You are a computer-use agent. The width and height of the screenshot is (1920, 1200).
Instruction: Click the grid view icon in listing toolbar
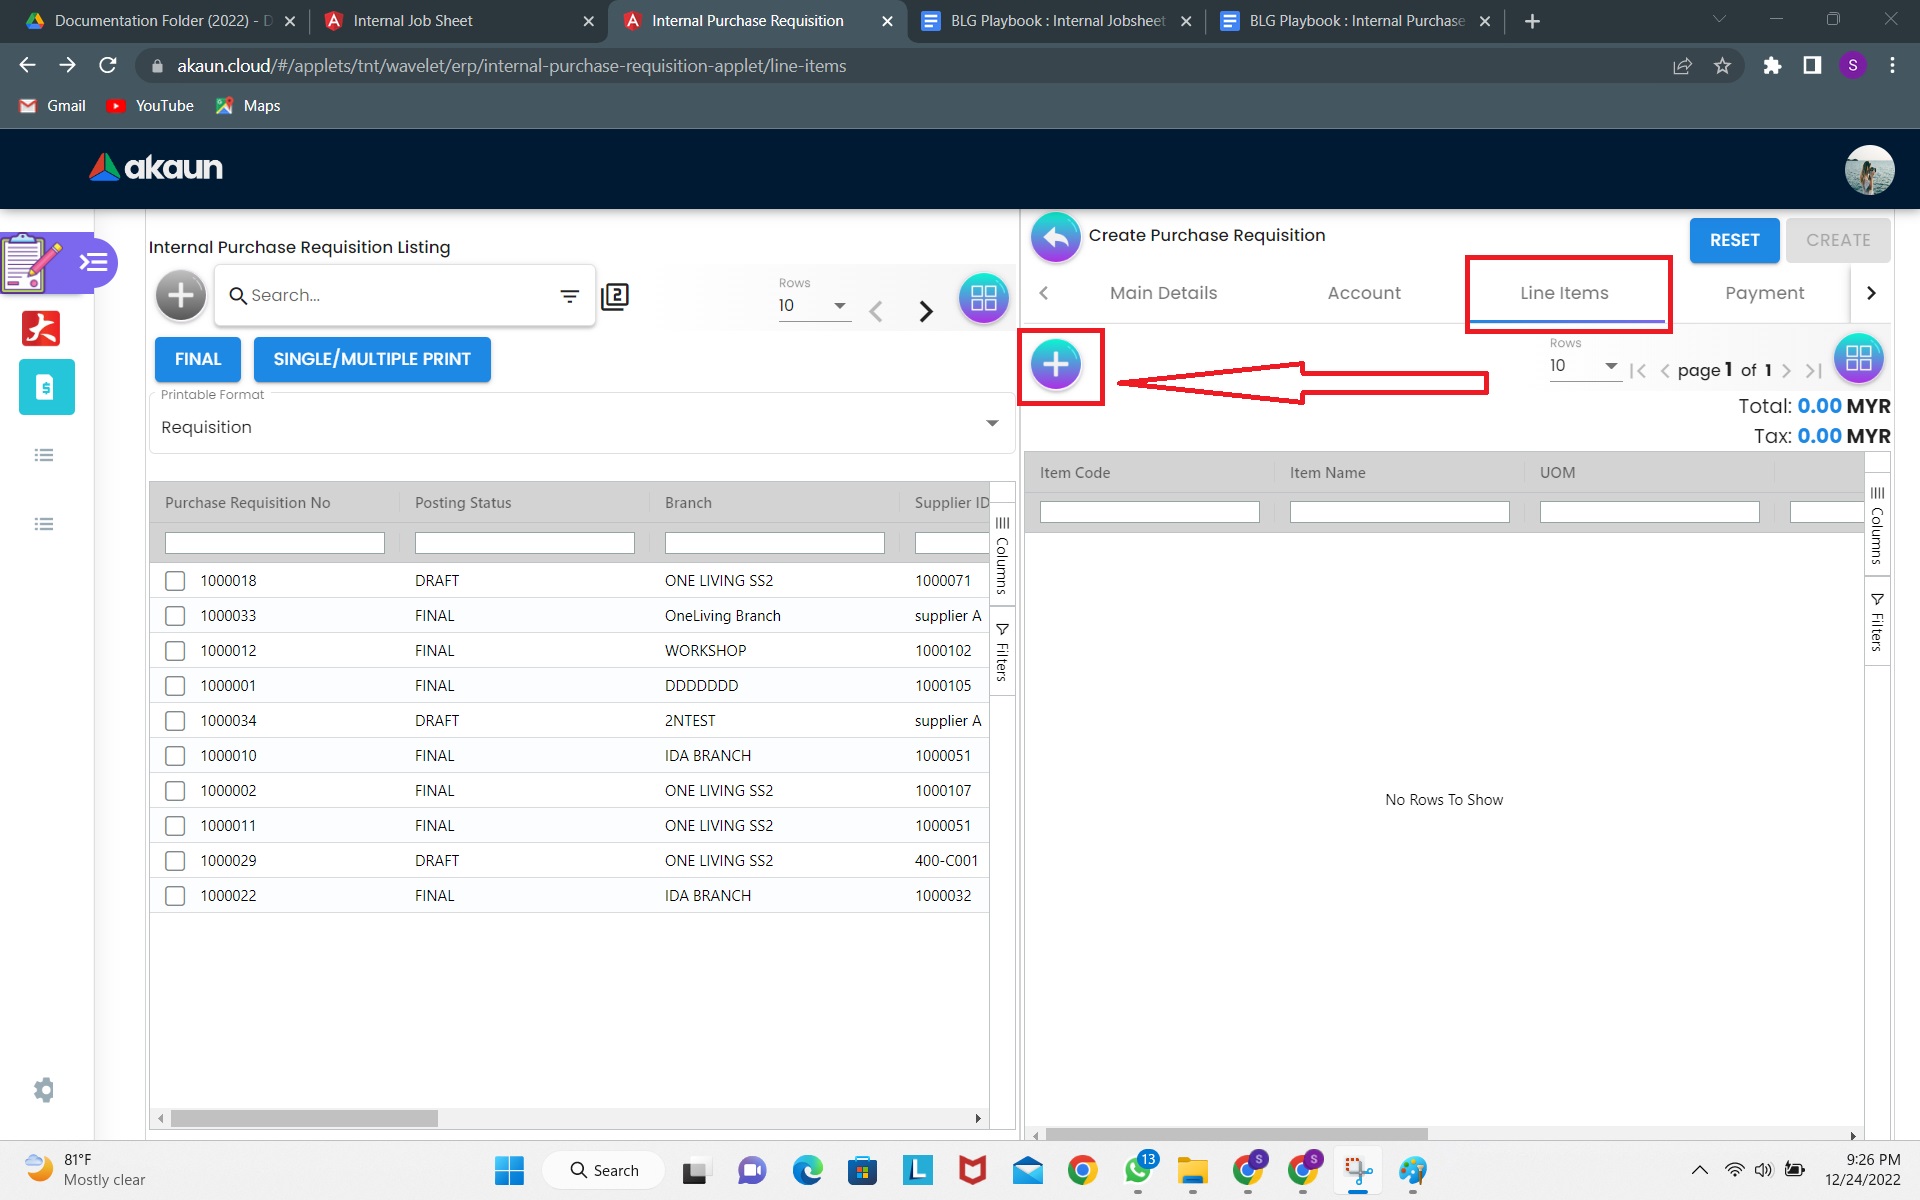click(983, 297)
